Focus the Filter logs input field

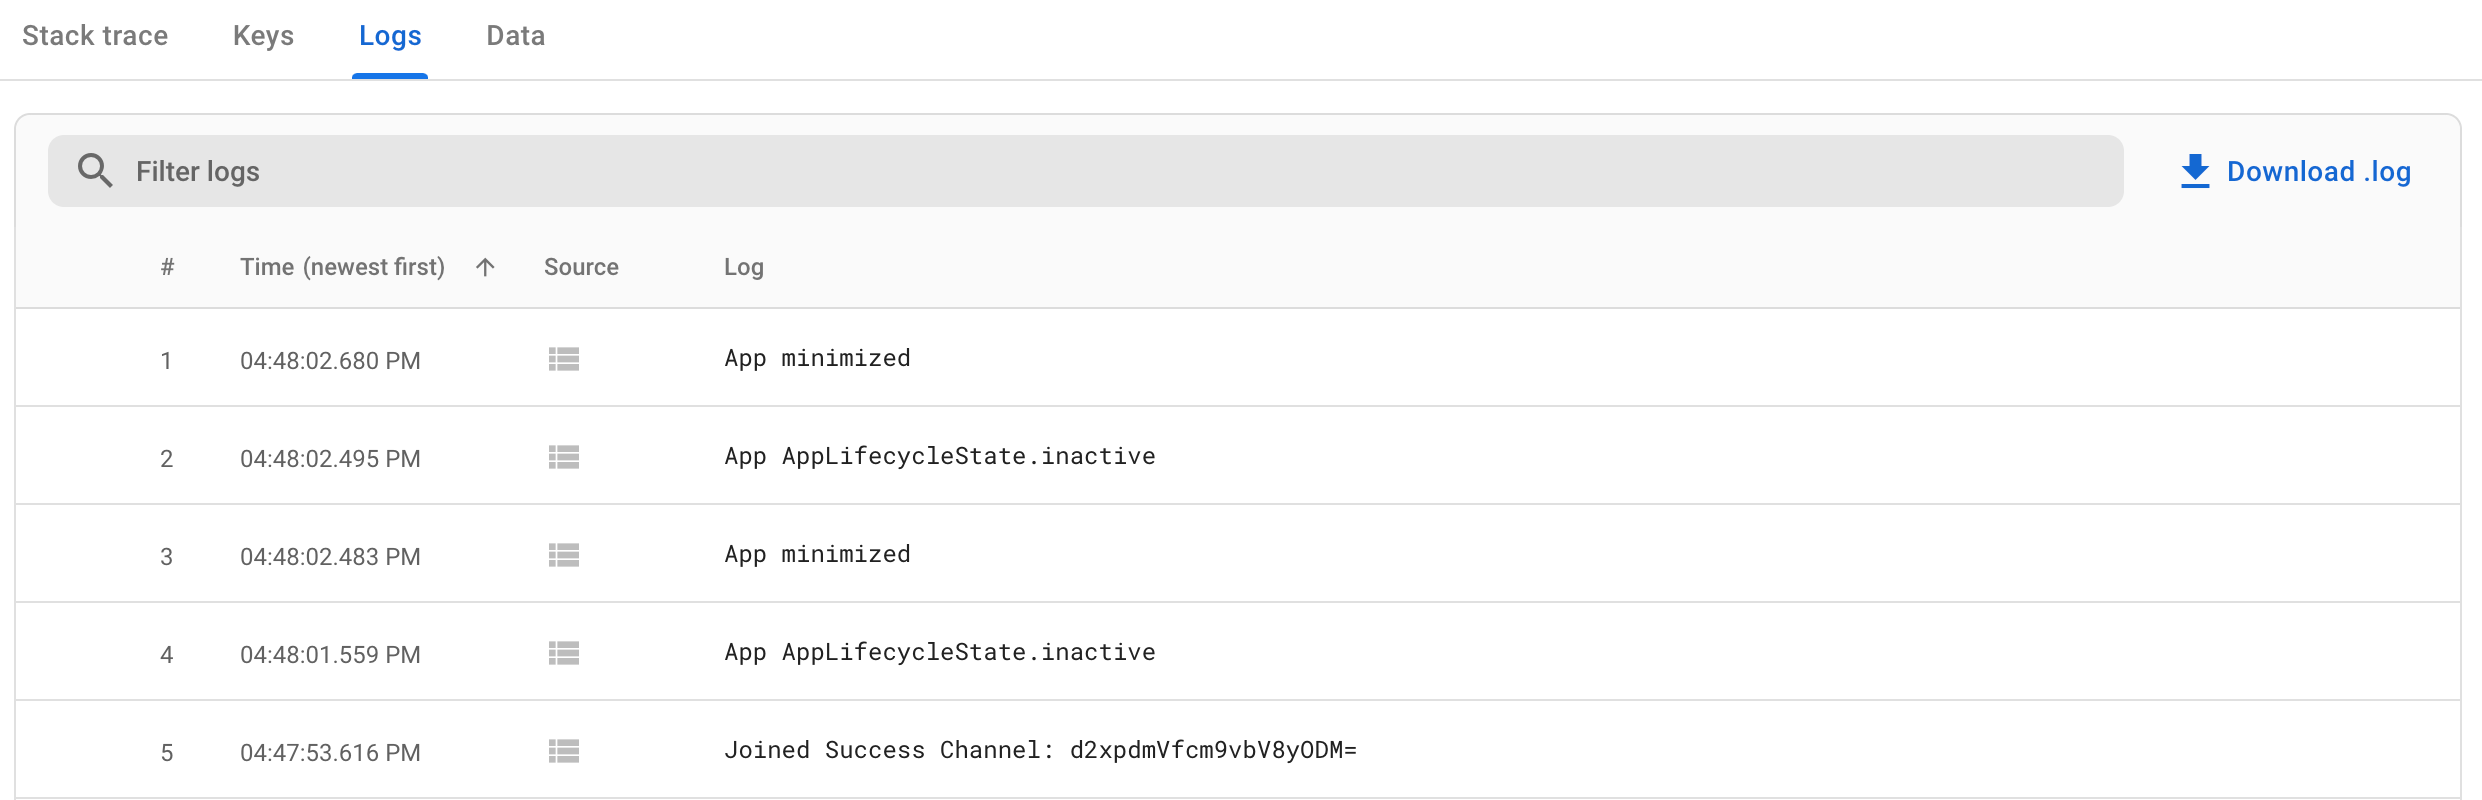pos(1100,171)
